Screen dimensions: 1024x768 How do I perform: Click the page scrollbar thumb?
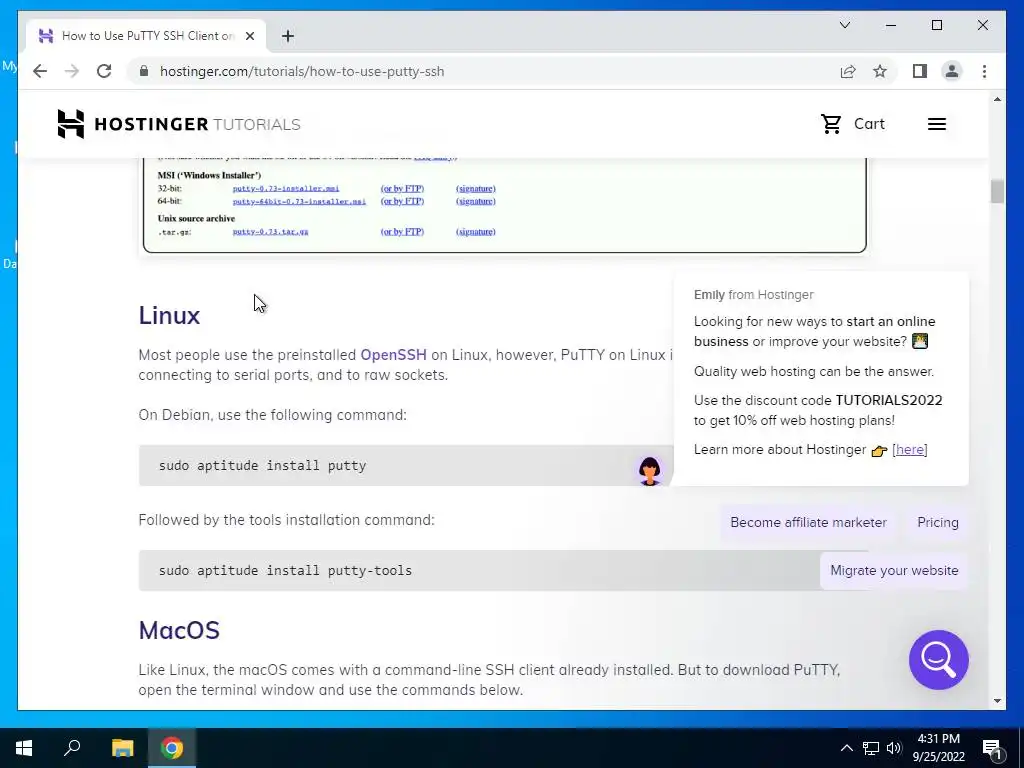[997, 191]
